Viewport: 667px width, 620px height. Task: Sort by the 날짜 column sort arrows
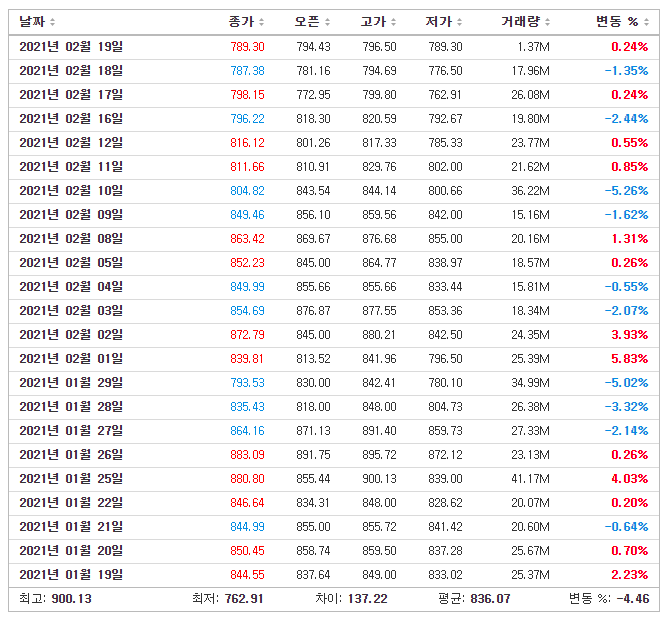tap(52, 22)
